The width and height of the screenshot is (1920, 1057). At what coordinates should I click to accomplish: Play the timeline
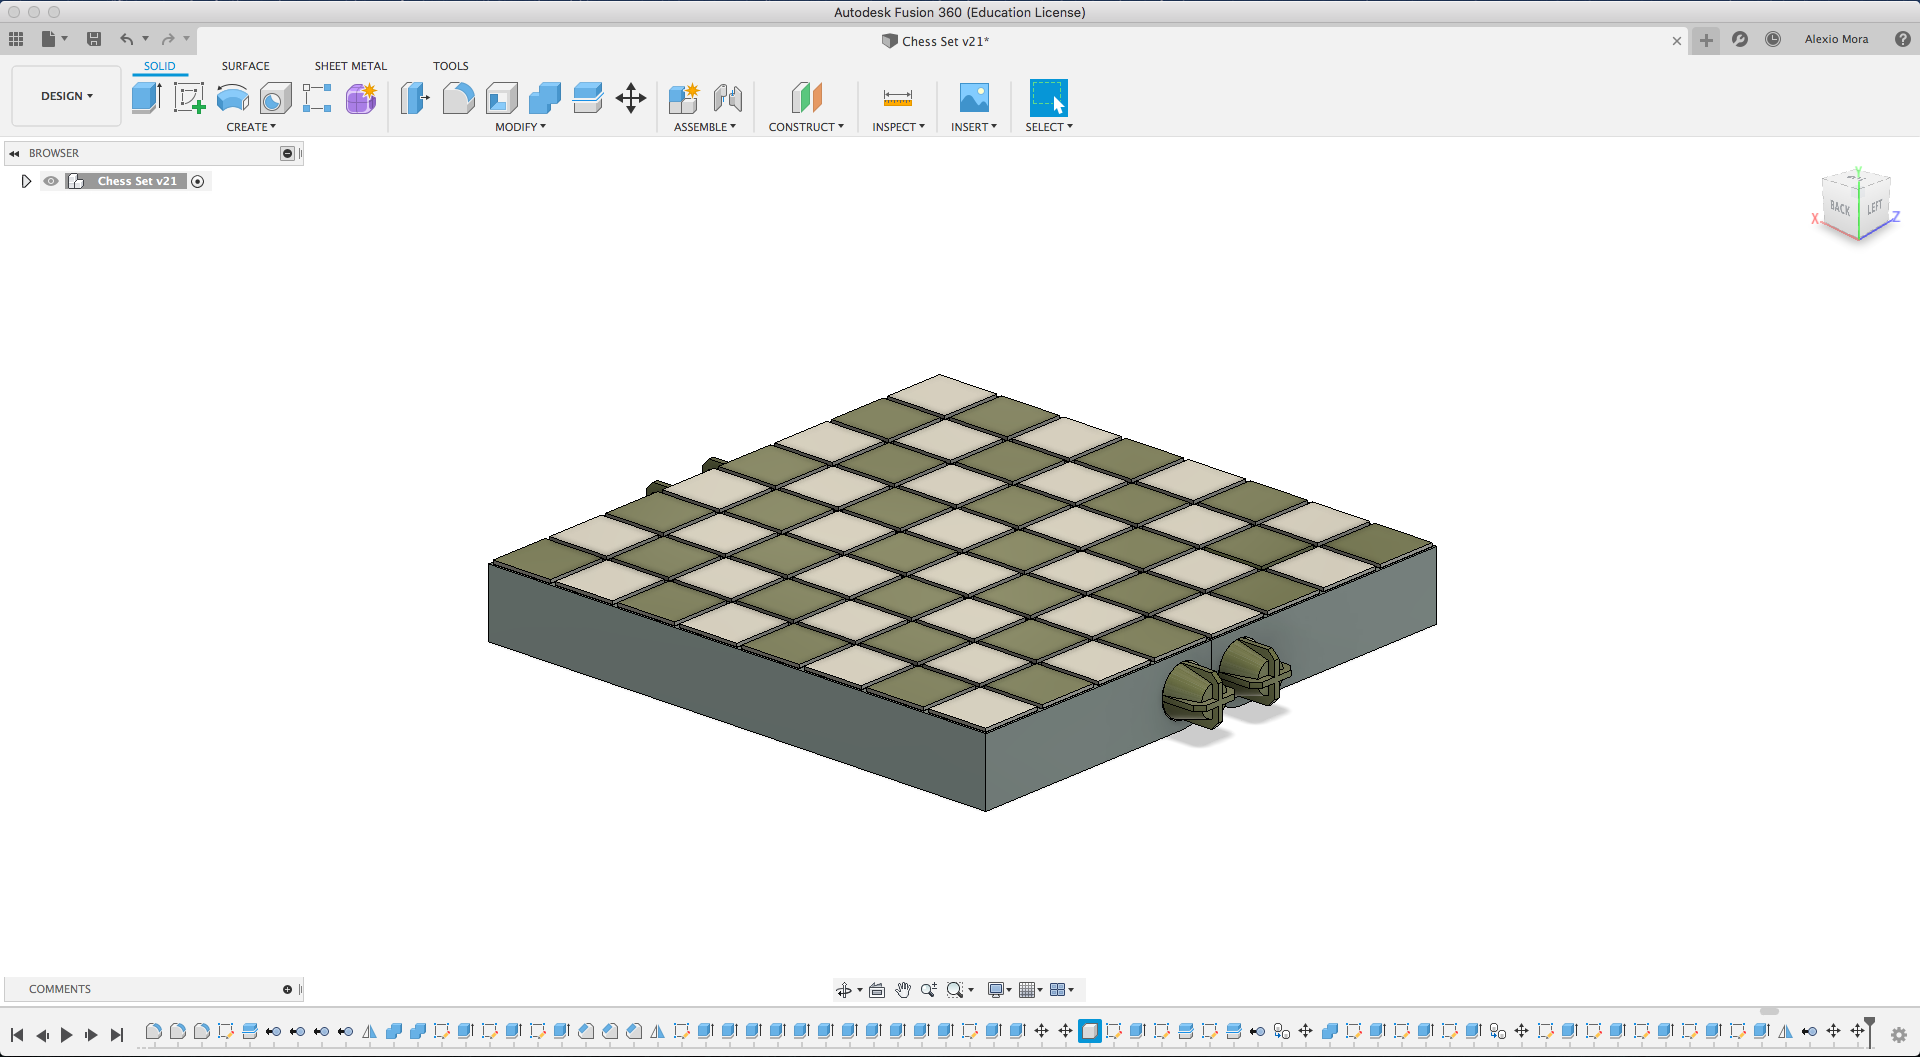(x=67, y=1035)
